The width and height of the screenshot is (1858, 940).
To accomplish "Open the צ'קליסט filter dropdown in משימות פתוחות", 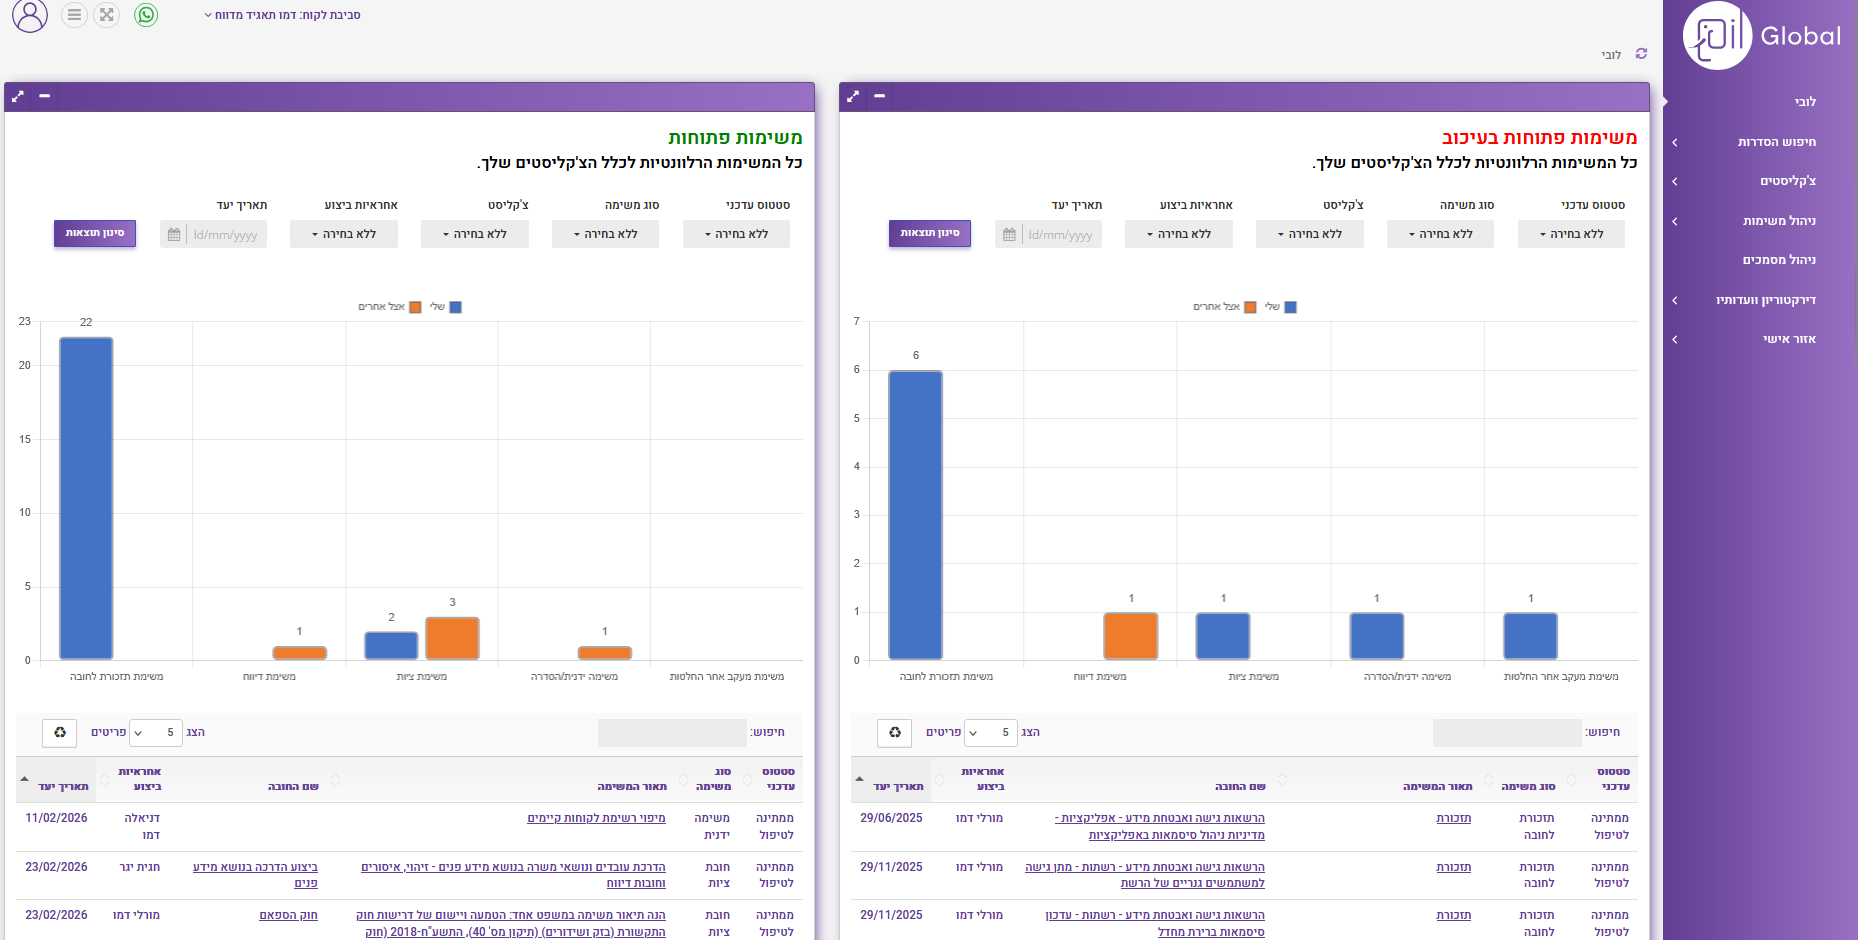I will 475,234.
